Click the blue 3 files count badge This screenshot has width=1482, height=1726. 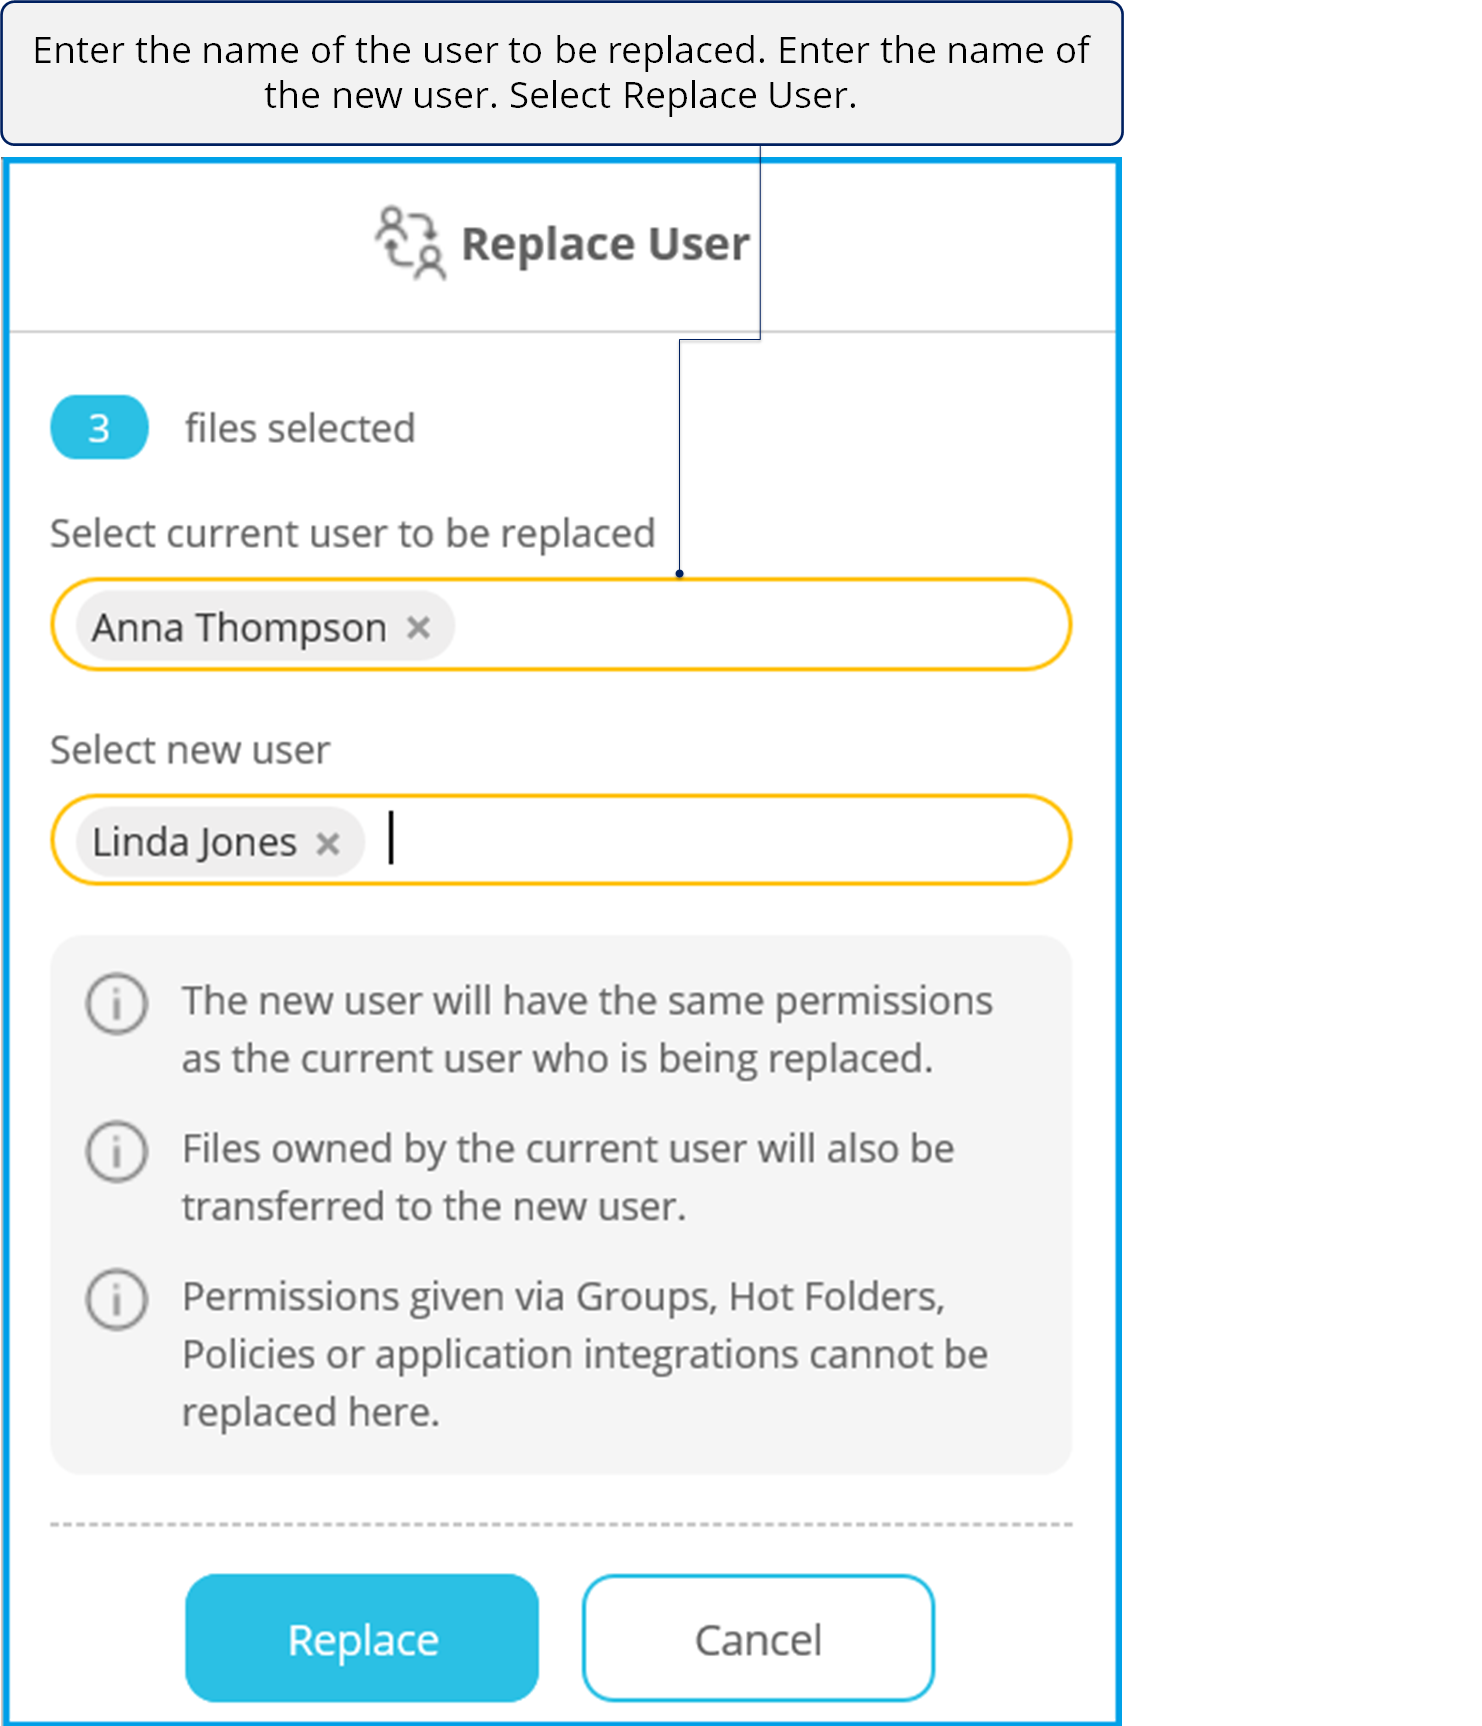(99, 428)
